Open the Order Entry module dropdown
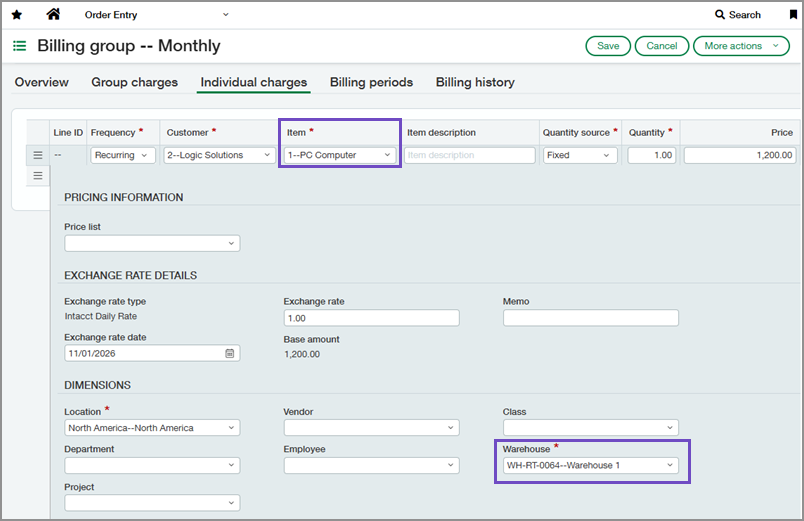This screenshot has width=804, height=521. pyautogui.click(x=156, y=15)
